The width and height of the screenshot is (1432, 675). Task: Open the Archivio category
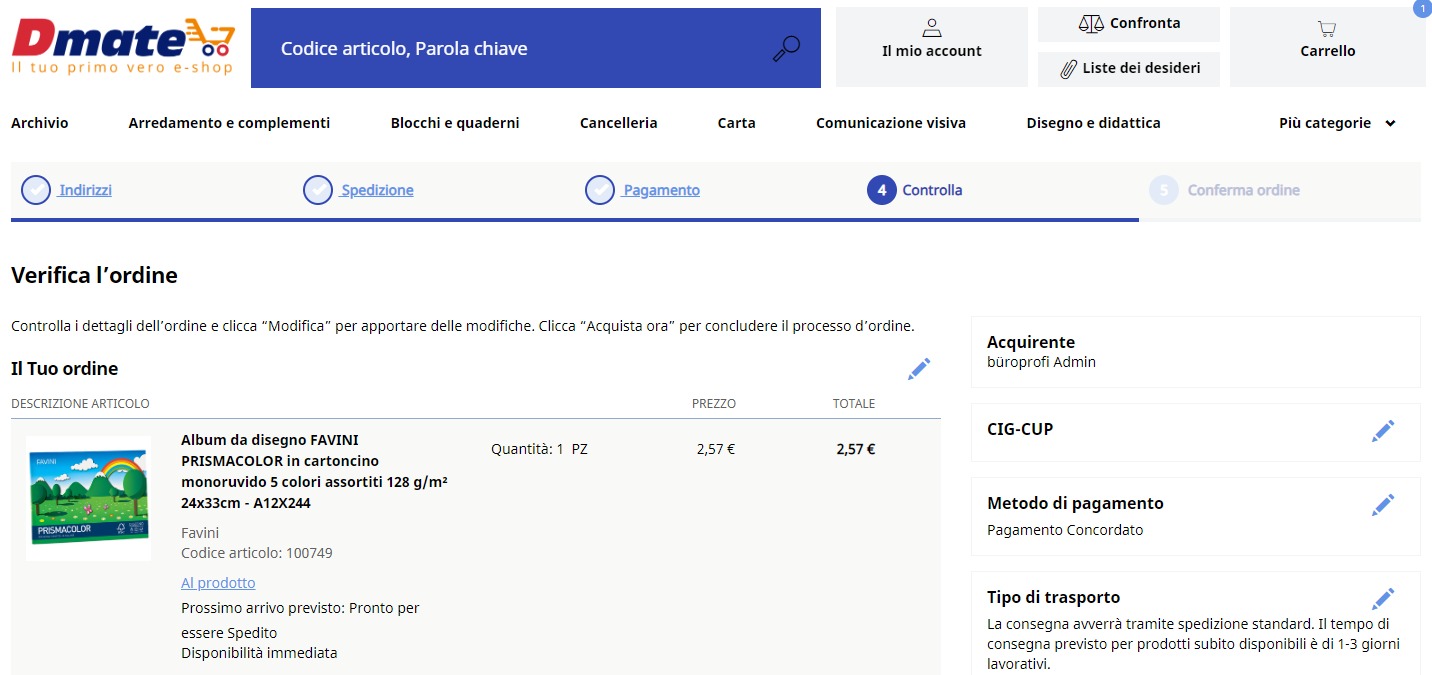point(40,123)
